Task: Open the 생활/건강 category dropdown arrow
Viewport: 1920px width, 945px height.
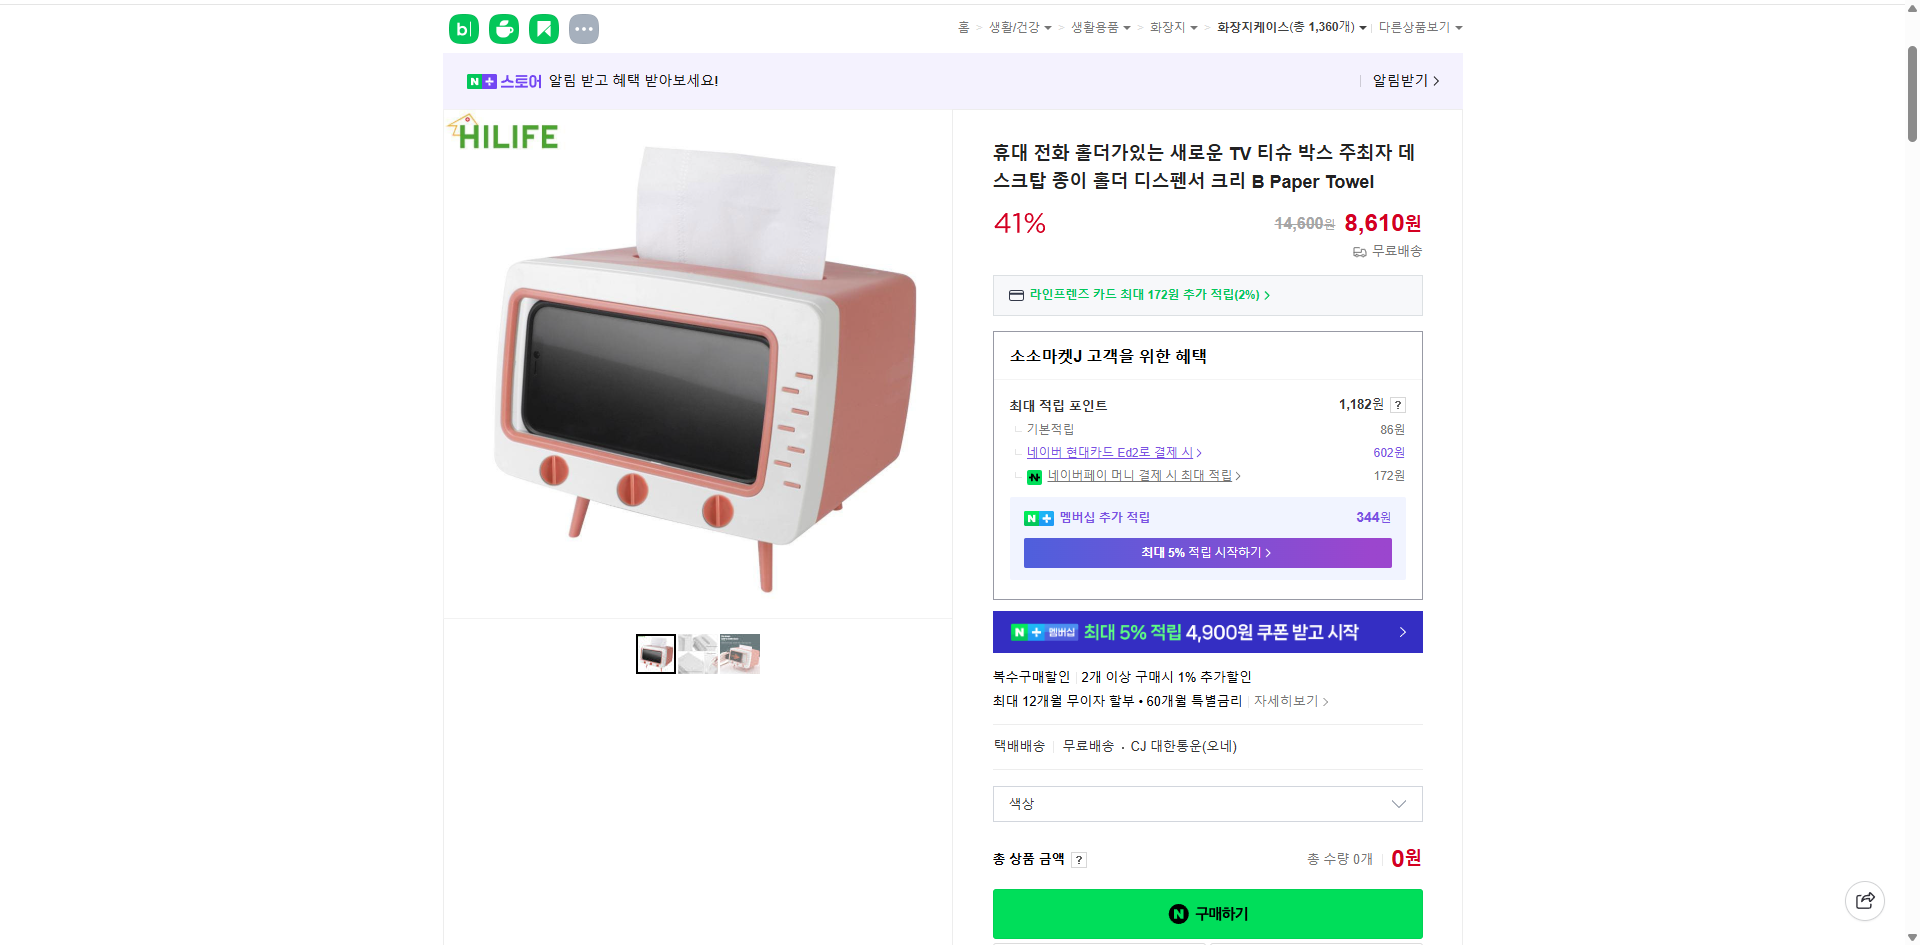Action: [1048, 27]
